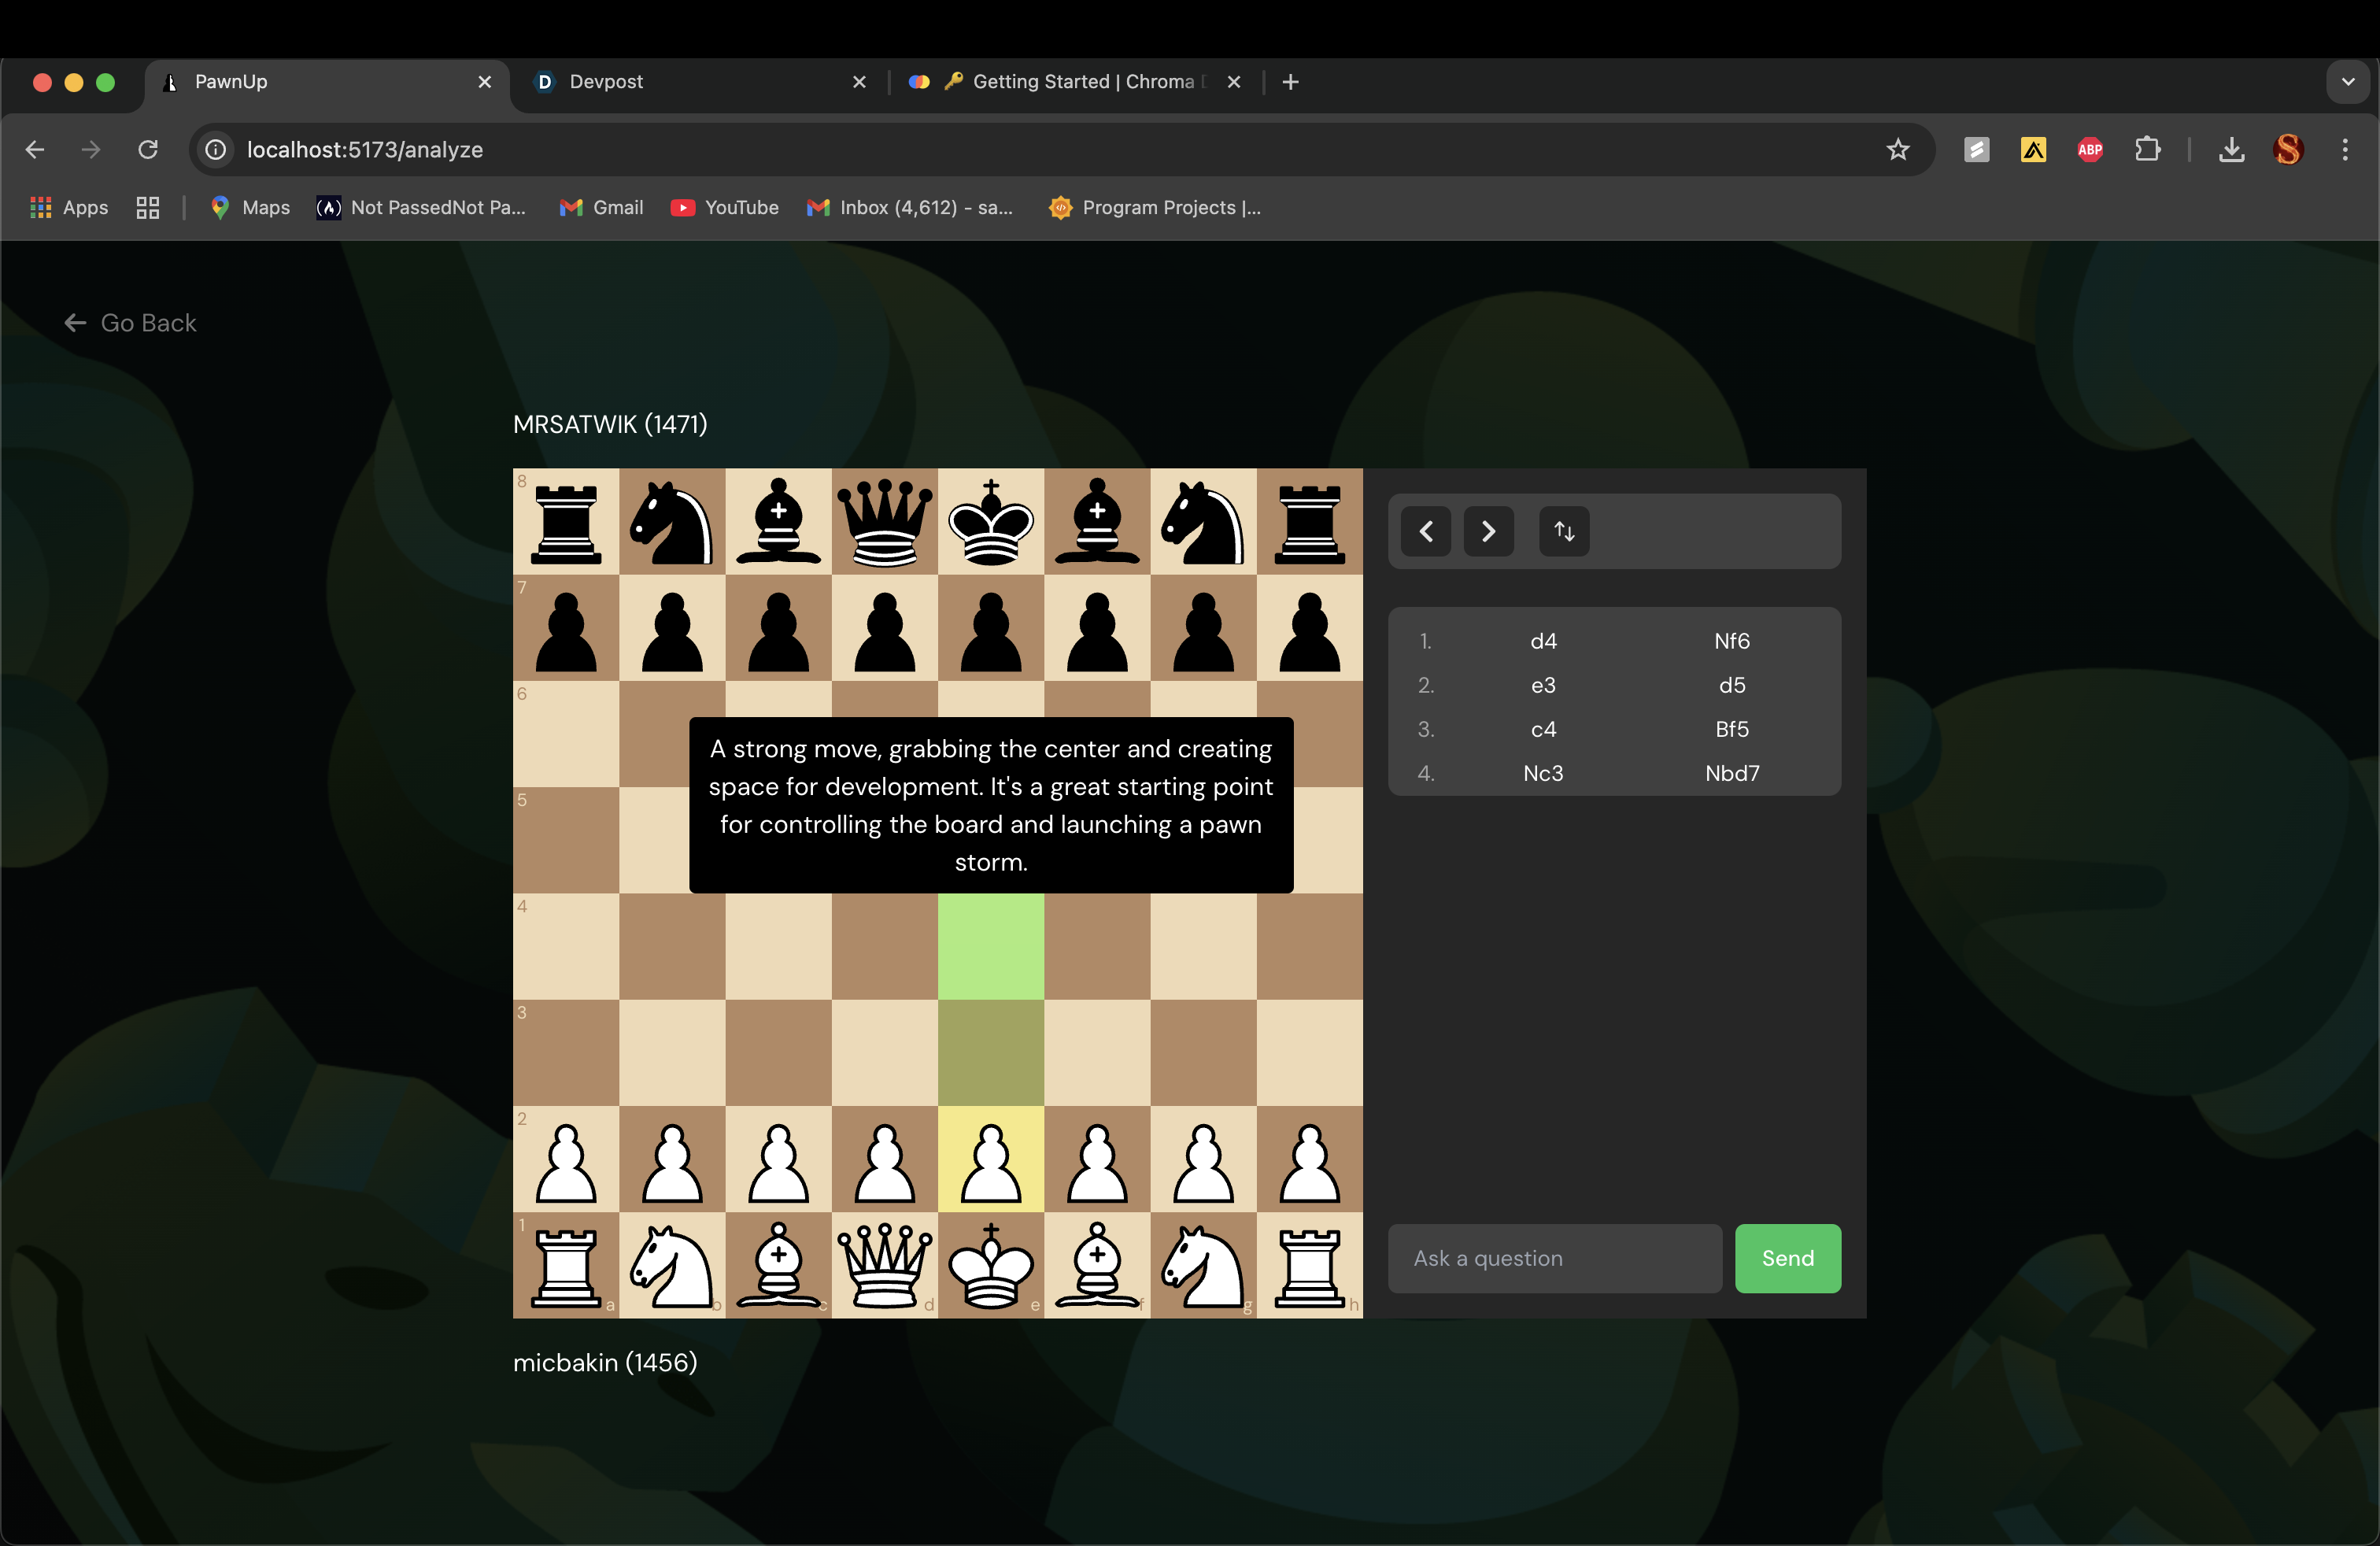Click the AdBlock Plus extension icon
The width and height of the screenshot is (2380, 1546).
tap(2090, 150)
